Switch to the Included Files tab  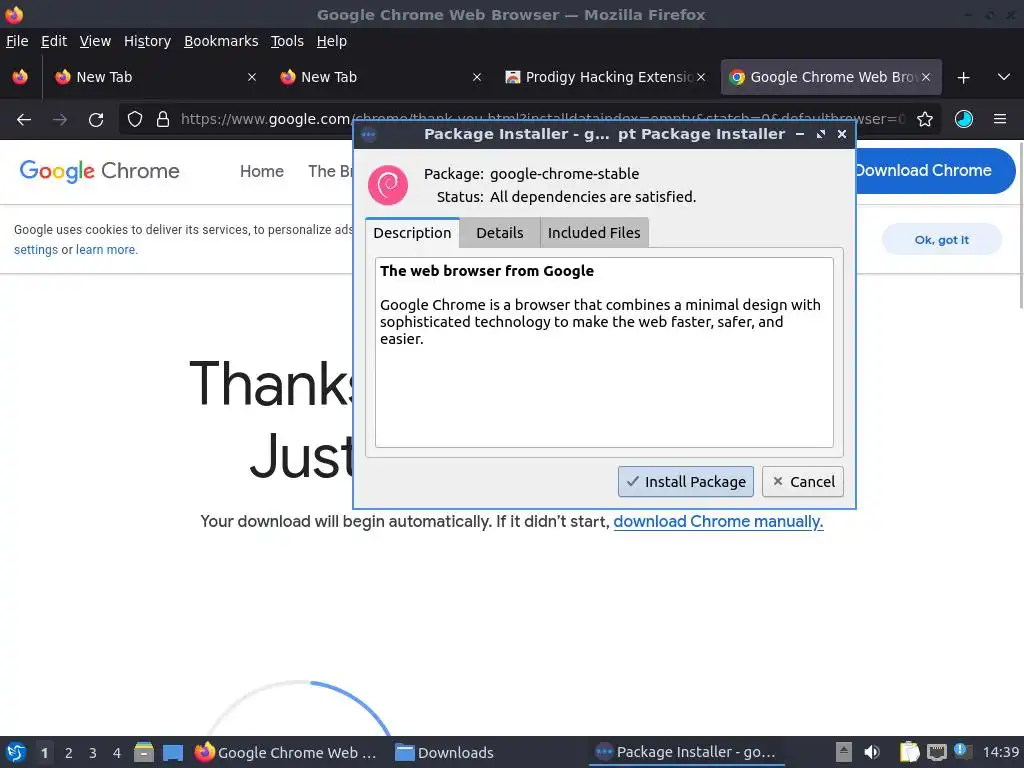[594, 232]
